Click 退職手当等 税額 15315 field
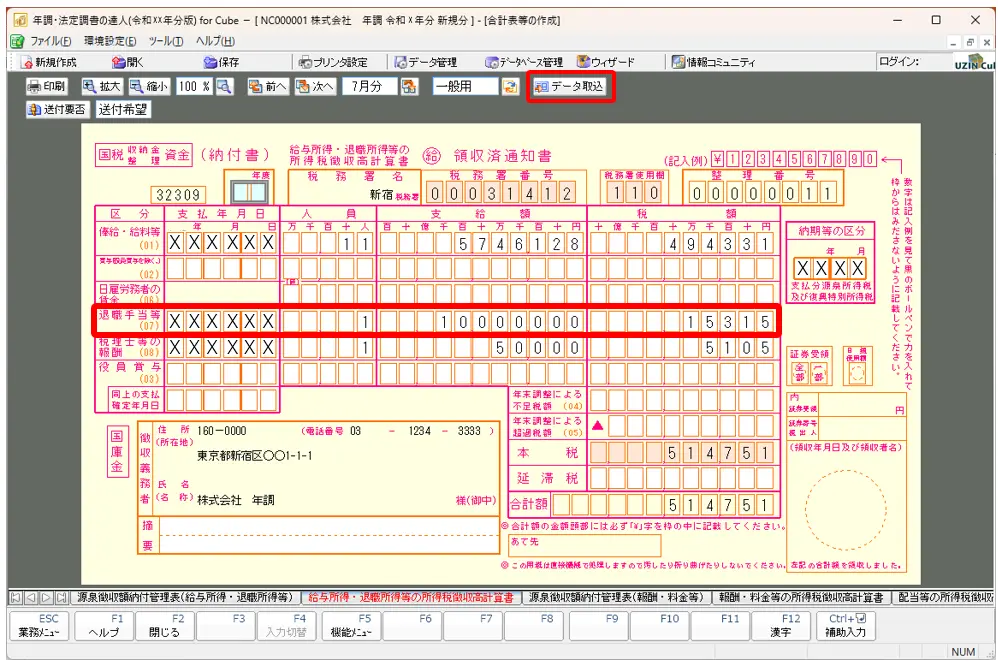The image size is (998, 665). [x=682, y=322]
